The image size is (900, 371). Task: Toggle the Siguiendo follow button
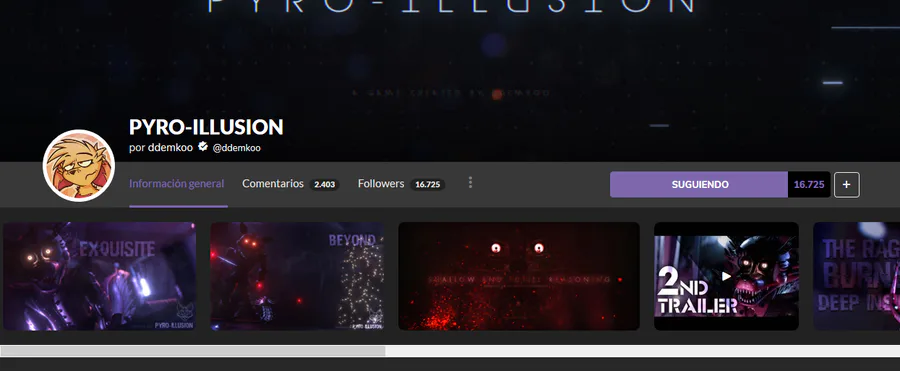699,184
